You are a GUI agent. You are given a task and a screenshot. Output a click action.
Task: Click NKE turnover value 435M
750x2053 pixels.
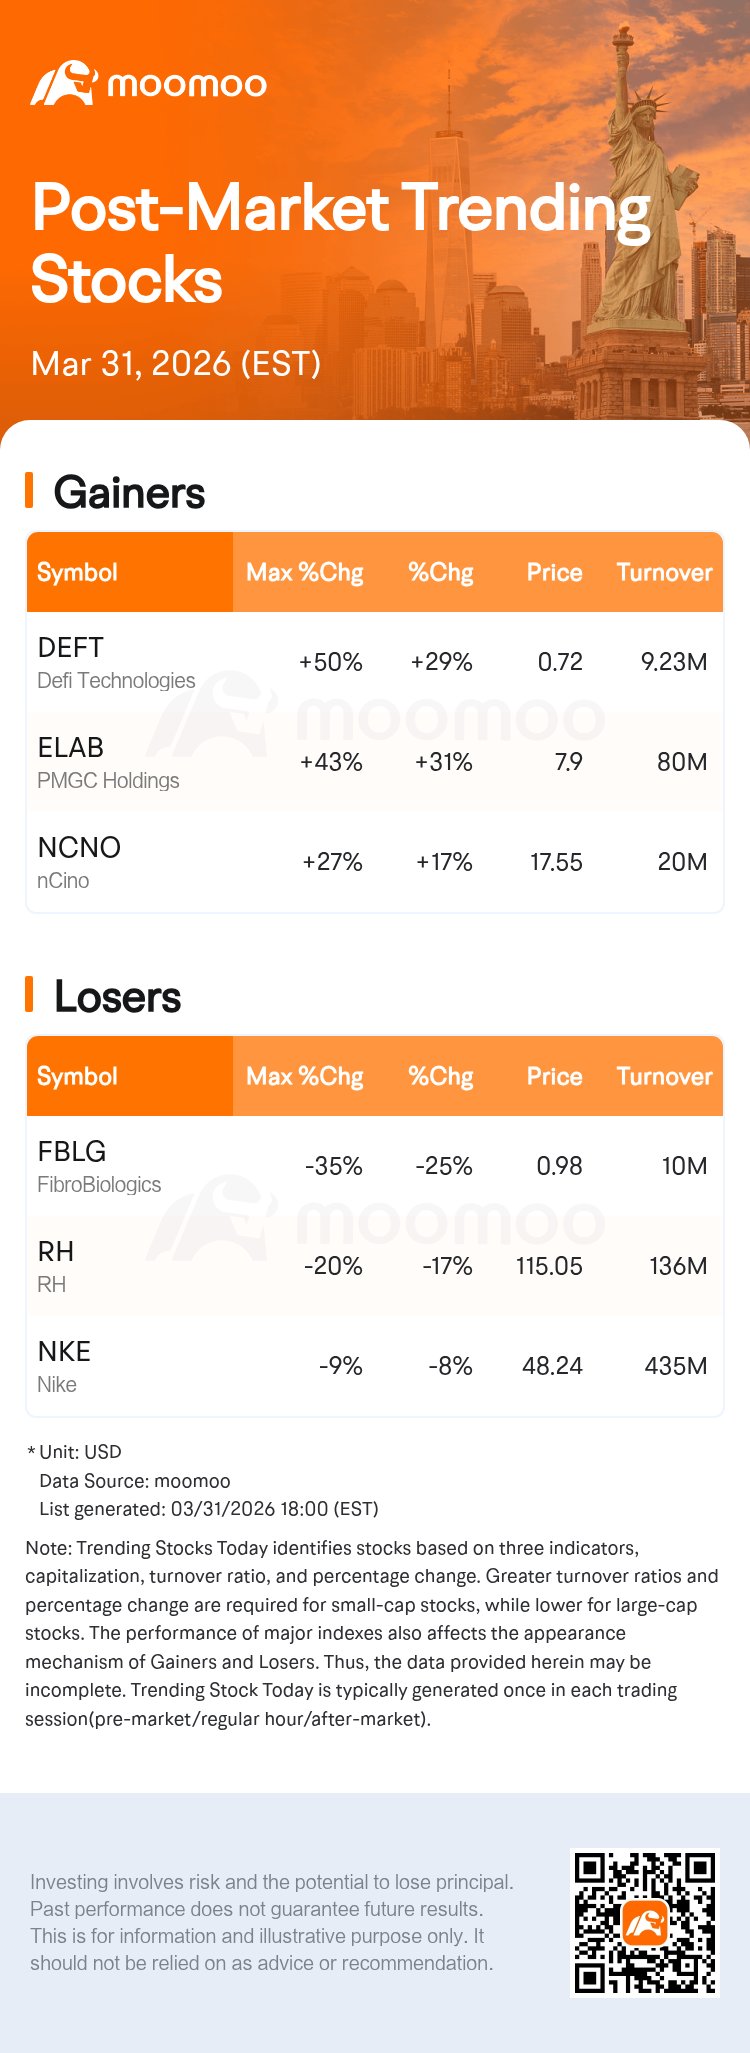click(676, 1366)
